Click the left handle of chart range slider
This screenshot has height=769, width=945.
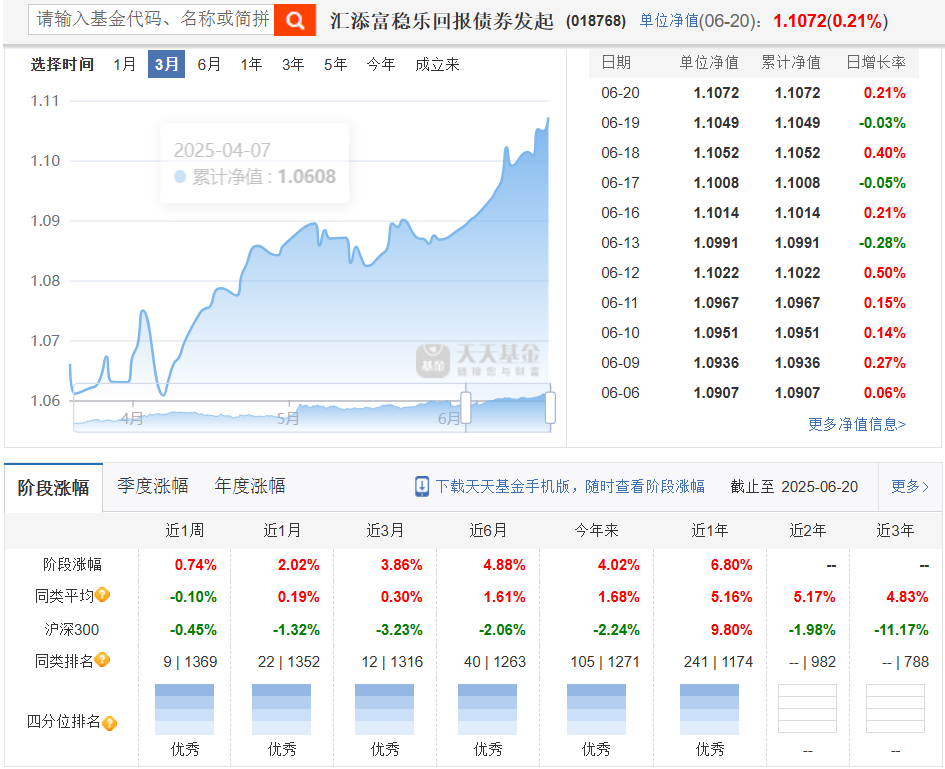[x=465, y=408]
